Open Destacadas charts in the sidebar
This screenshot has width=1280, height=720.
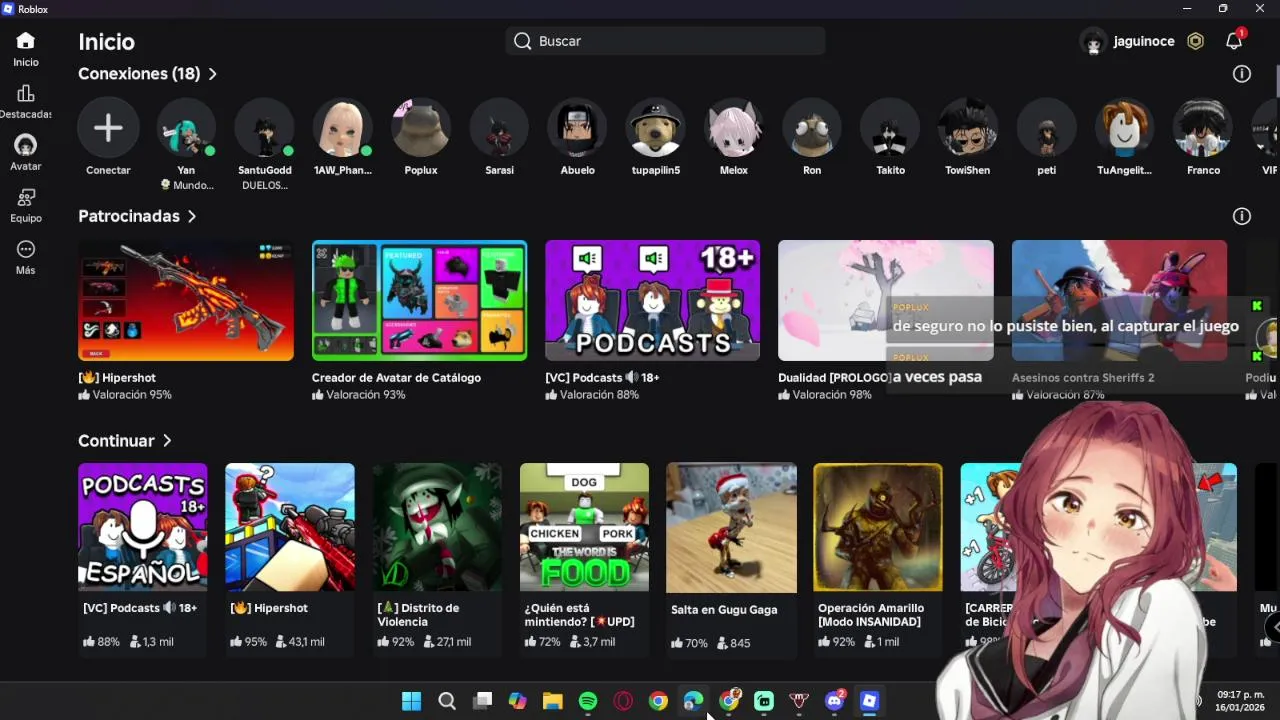click(x=26, y=94)
